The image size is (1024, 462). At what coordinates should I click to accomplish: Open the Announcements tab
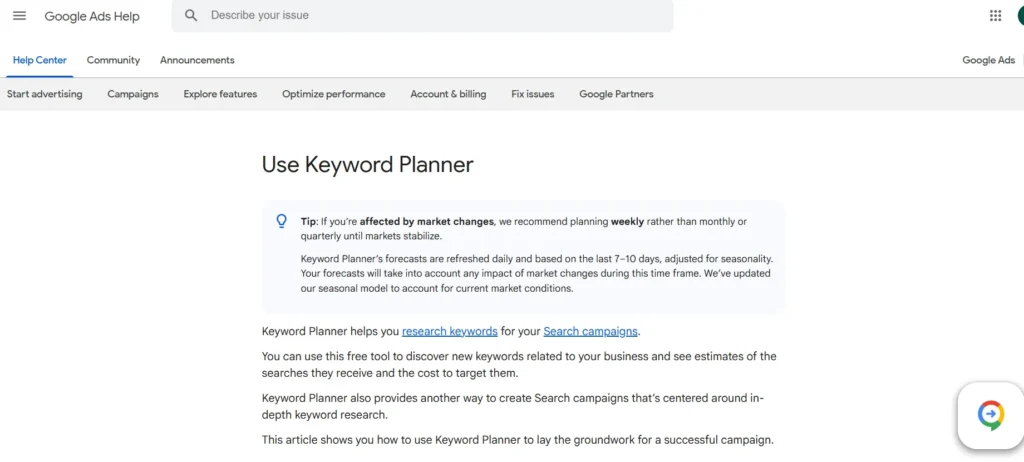point(197,60)
